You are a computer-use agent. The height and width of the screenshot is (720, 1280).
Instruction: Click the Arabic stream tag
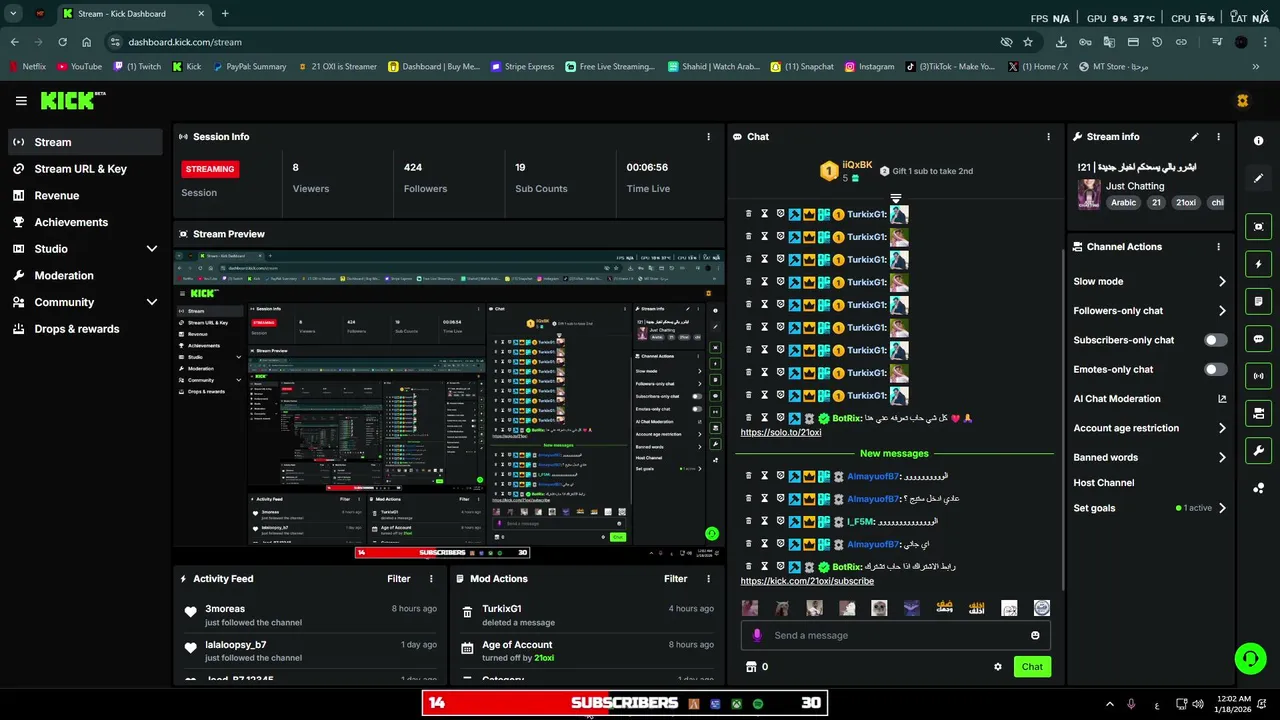pos(1124,203)
